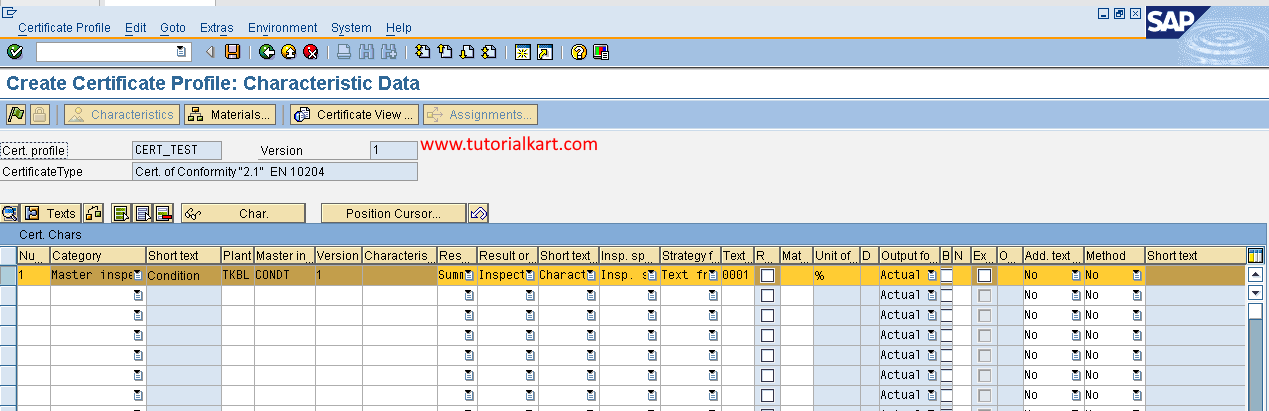Toggle R column checkbox in row 1
Image resolution: width=1269 pixels, height=411 pixels.
tap(767, 275)
